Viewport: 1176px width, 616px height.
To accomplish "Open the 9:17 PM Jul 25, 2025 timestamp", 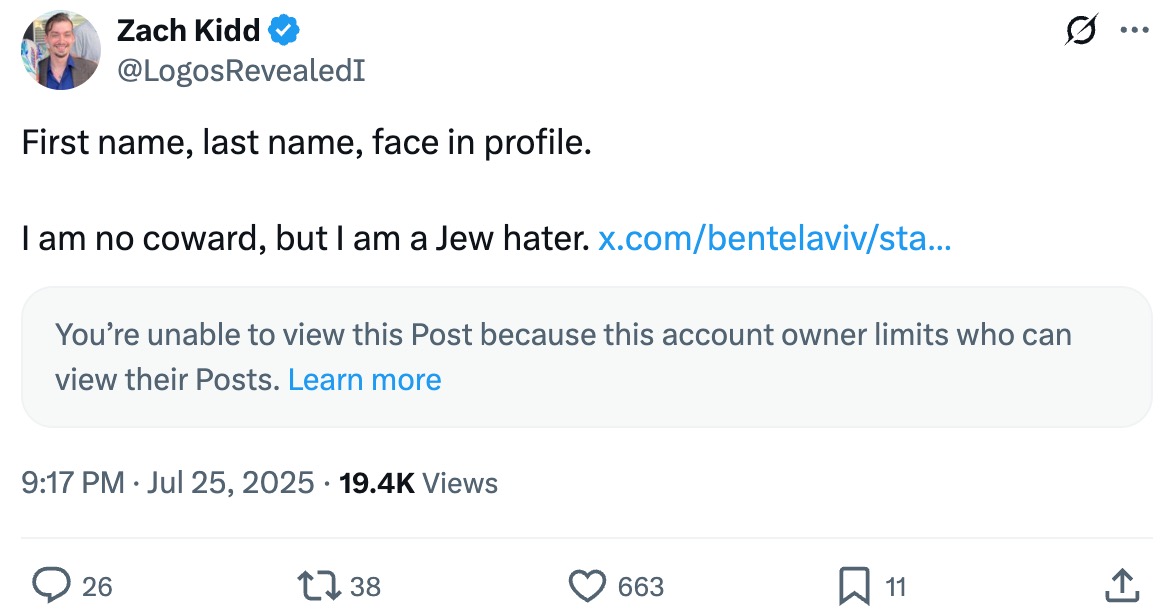I will point(168,484).
